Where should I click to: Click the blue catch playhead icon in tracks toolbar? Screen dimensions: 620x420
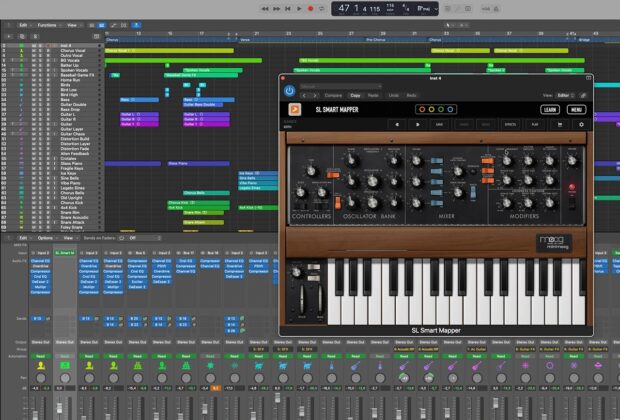136,25
